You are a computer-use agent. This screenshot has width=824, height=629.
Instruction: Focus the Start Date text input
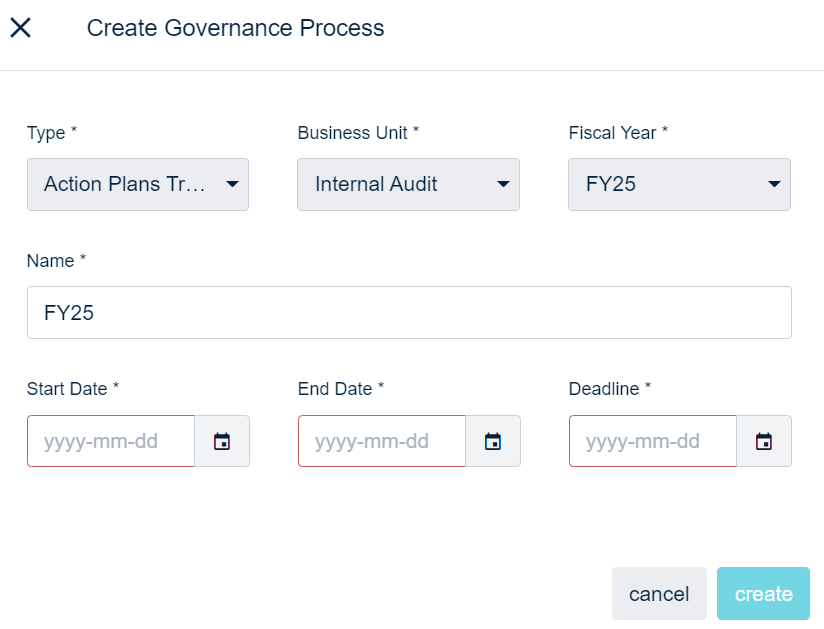pos(111,441)
